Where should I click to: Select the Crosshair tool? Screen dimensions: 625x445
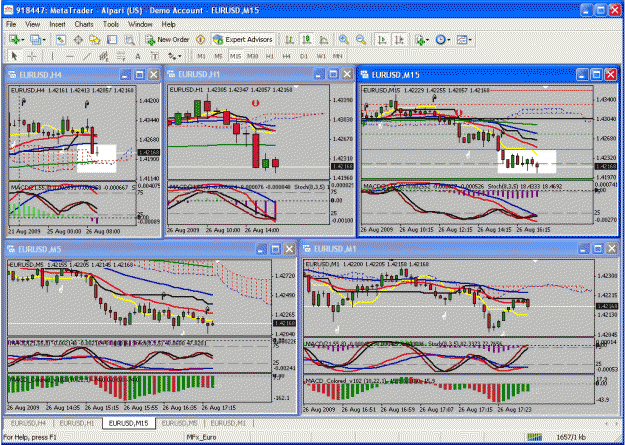[x=31, y=56]
